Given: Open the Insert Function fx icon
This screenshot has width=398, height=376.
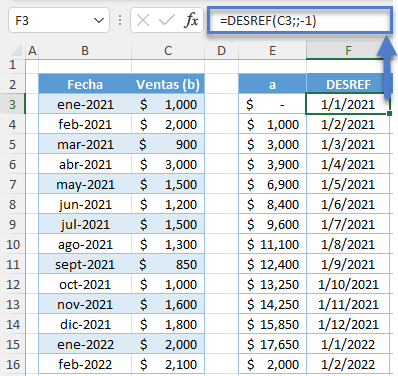Looking at the screenshot, I should [191, 21].
